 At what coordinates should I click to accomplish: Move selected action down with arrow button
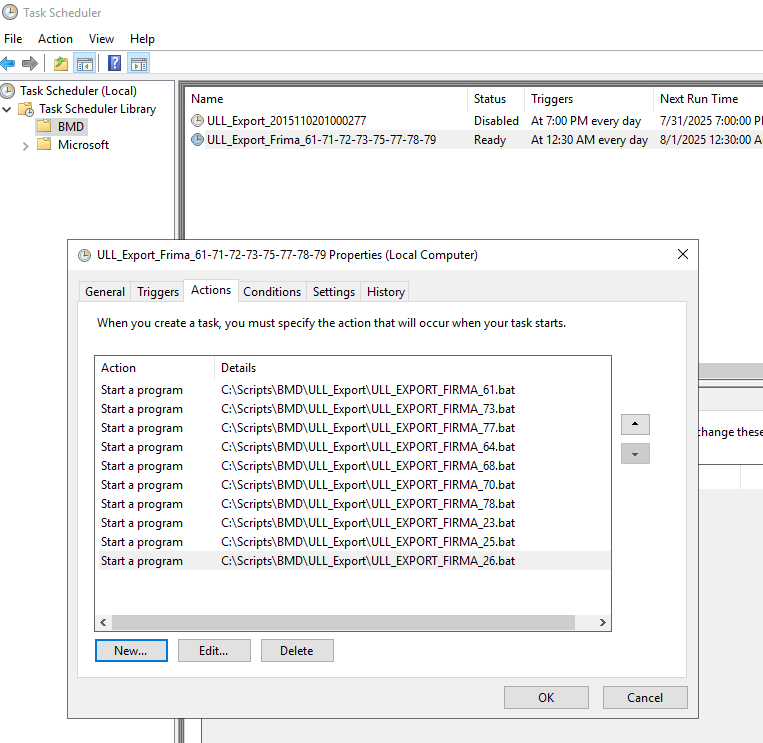tap(635, 454)
